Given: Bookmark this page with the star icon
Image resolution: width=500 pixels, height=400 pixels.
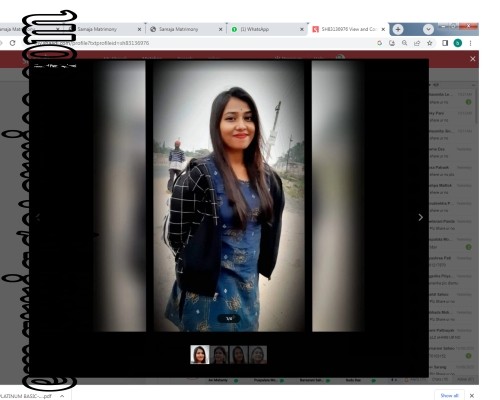Looking at the screenshot, I should 430,43.
